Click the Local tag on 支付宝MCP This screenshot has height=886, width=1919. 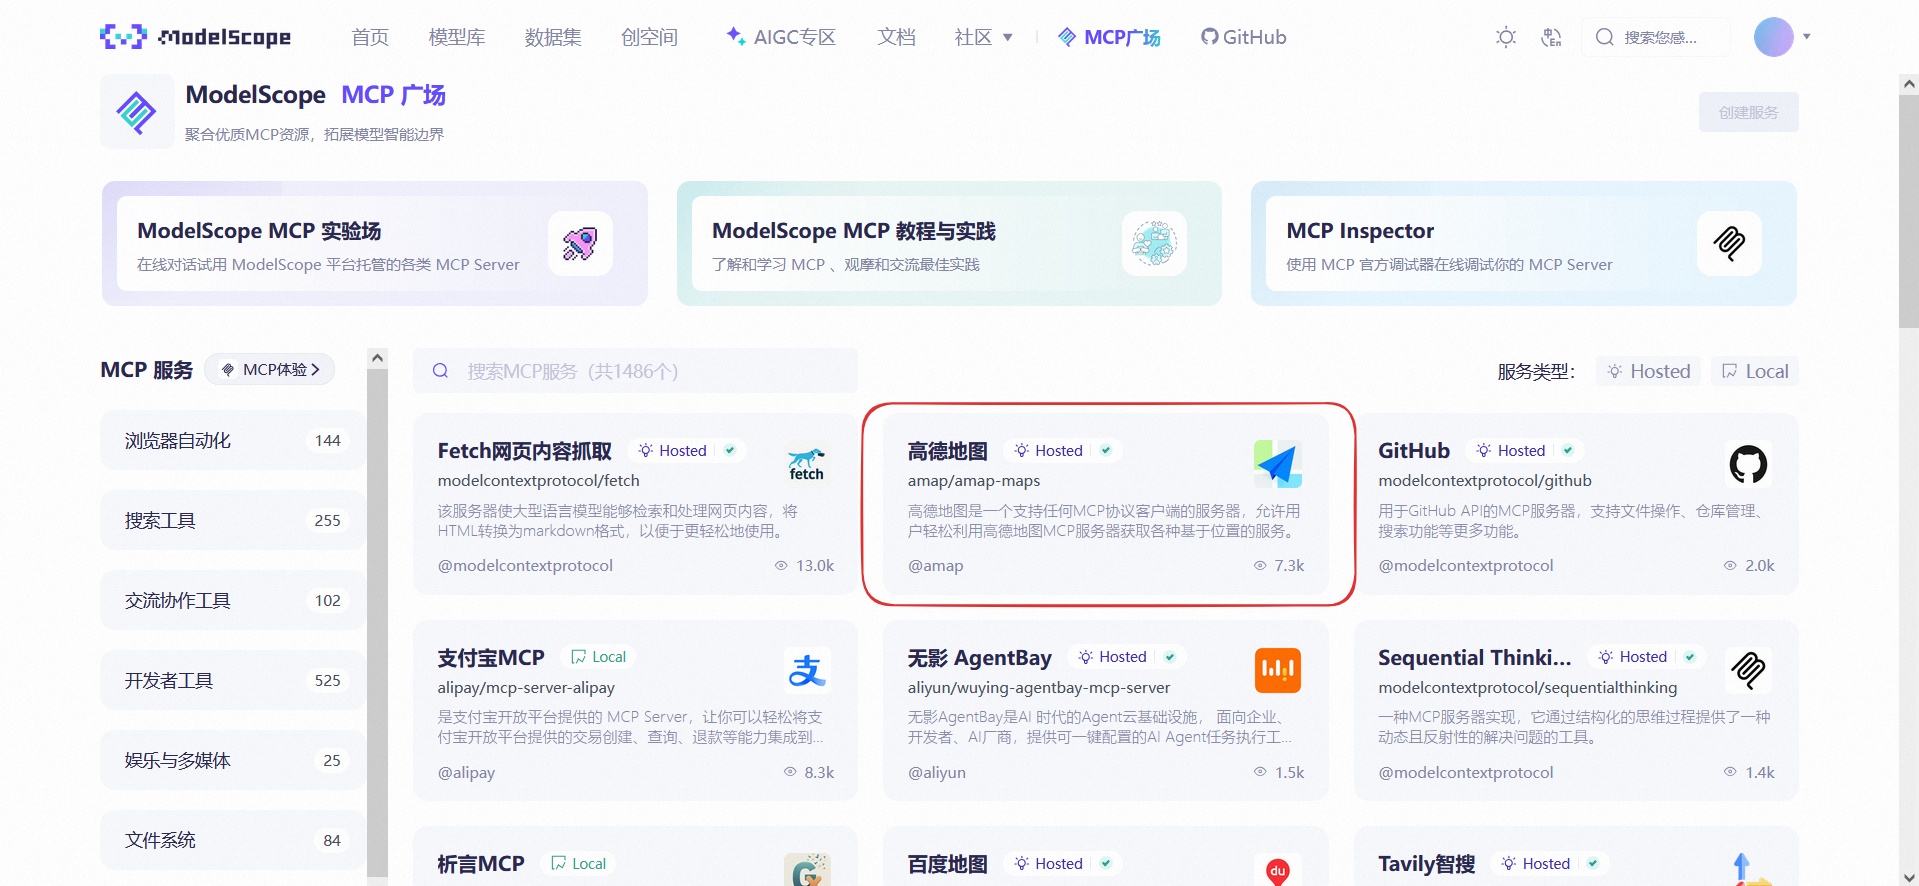[x=598, y=657]
